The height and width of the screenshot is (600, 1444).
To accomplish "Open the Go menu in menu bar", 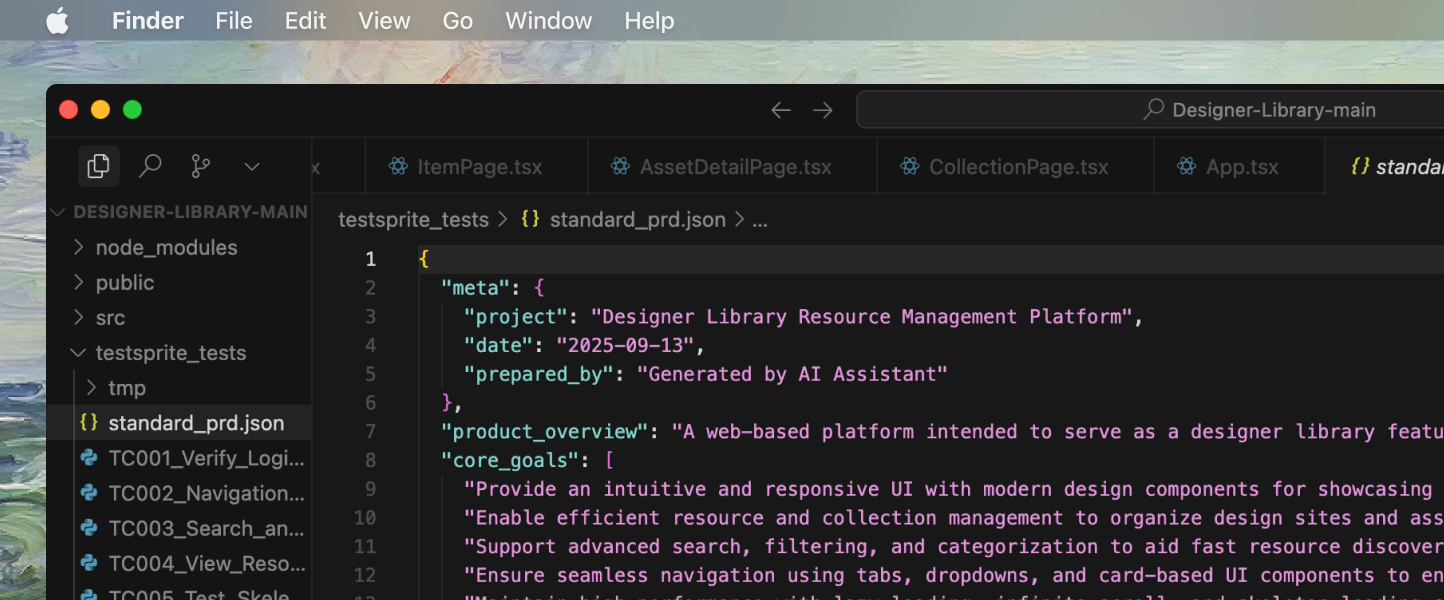I will tap(457, 21).
